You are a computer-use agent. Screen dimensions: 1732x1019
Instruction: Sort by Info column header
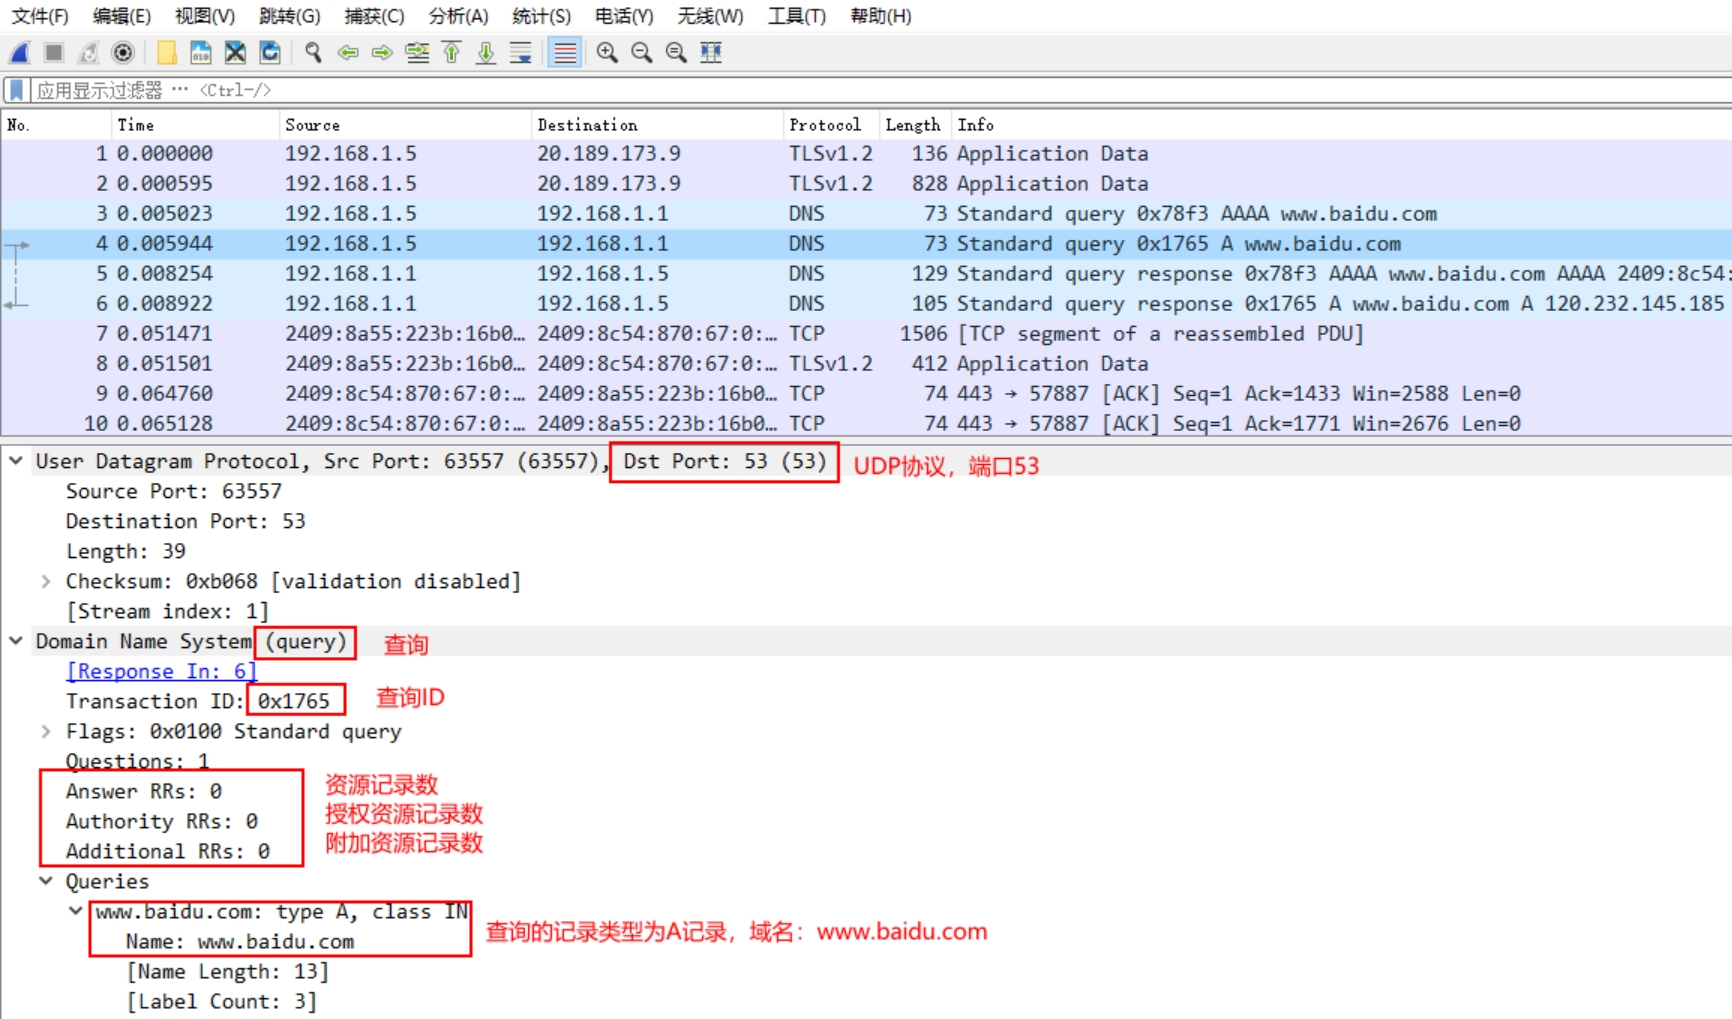pos(1341,125)
